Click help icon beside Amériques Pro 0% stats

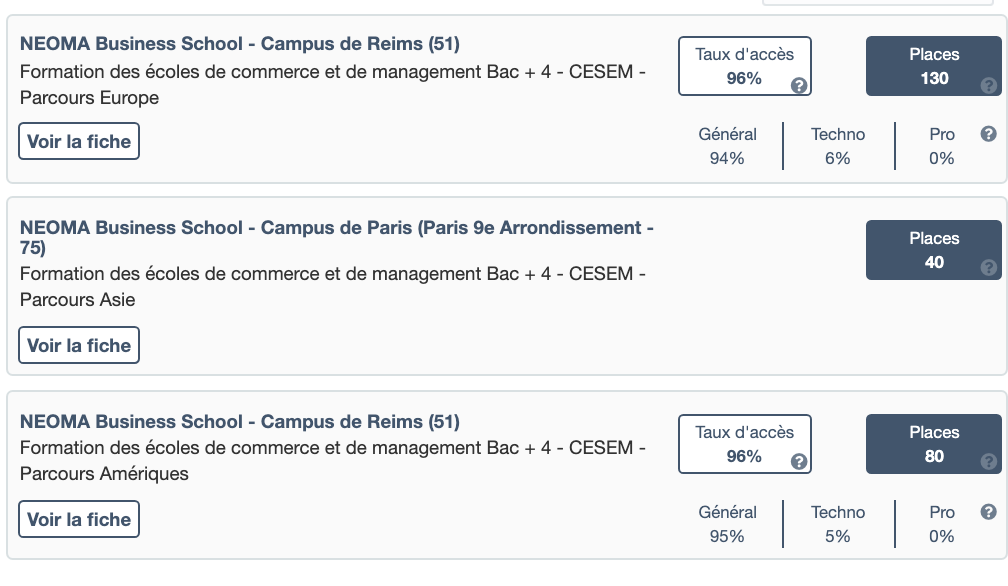(988, 512)
